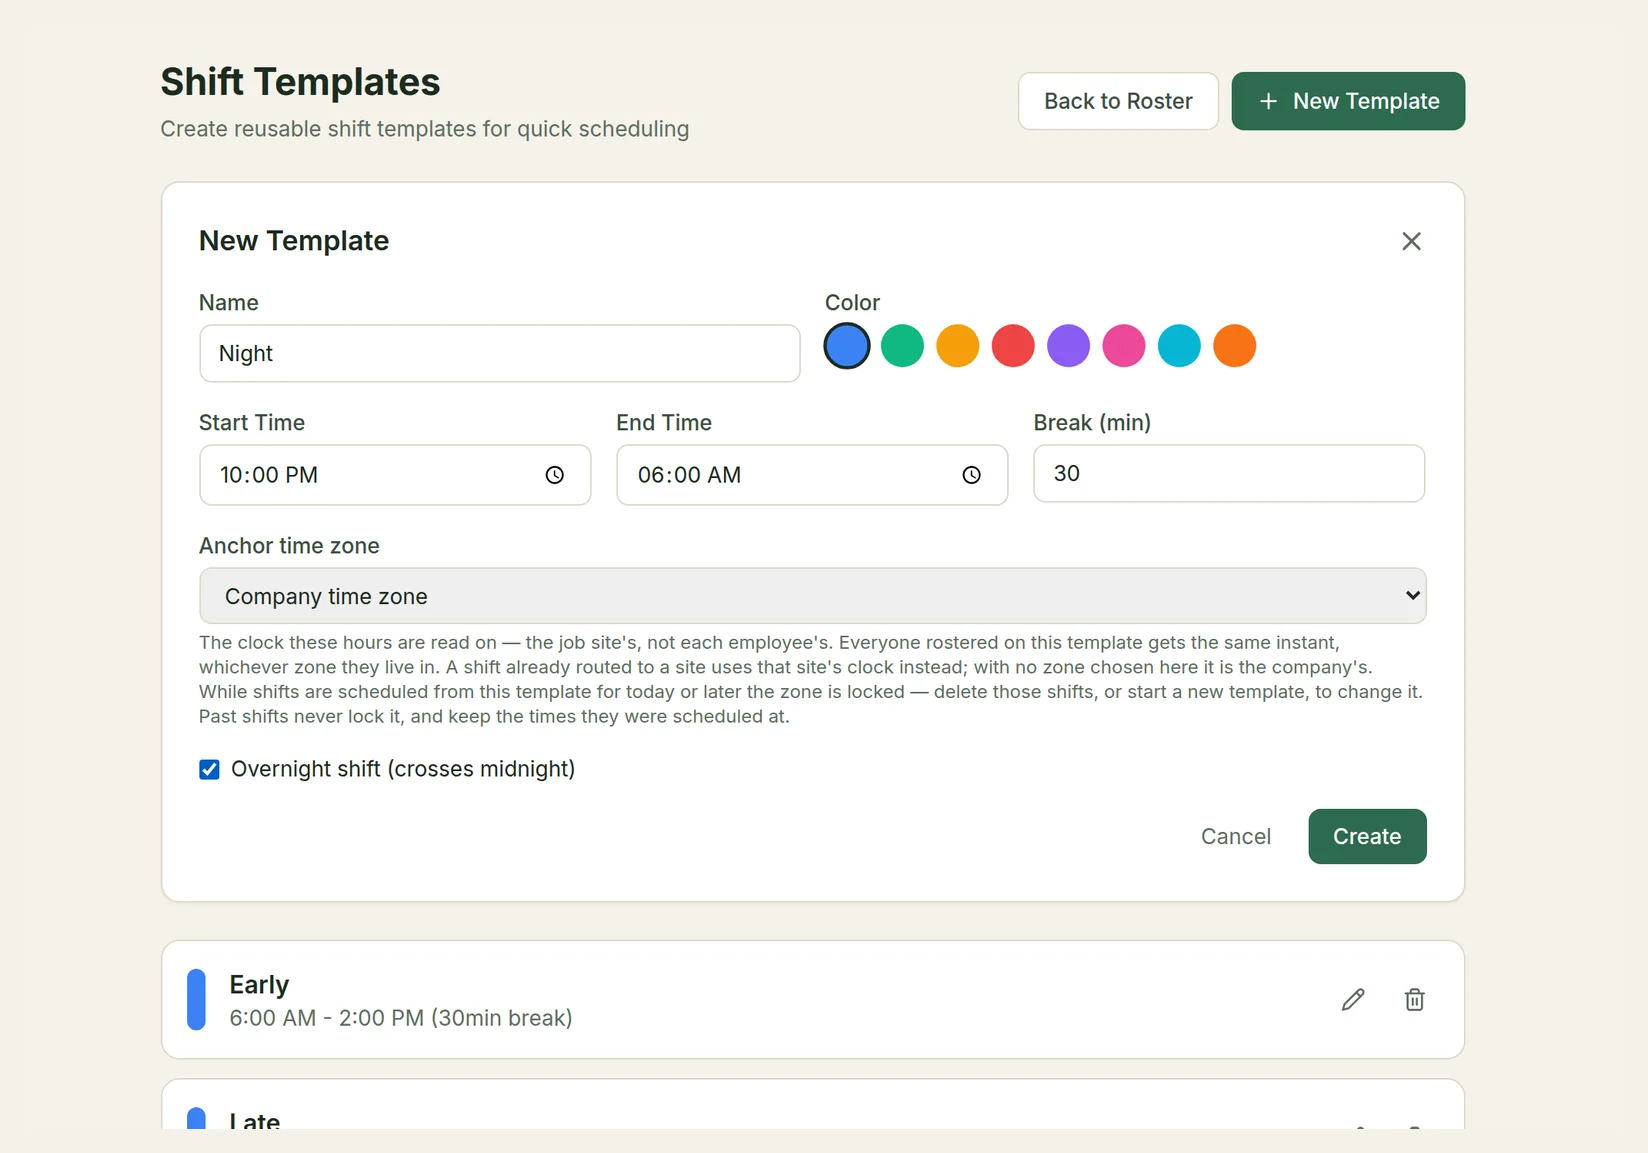
Task: Select the pink color swatch
Action: pyautogui.click(x=1124, y=346)
